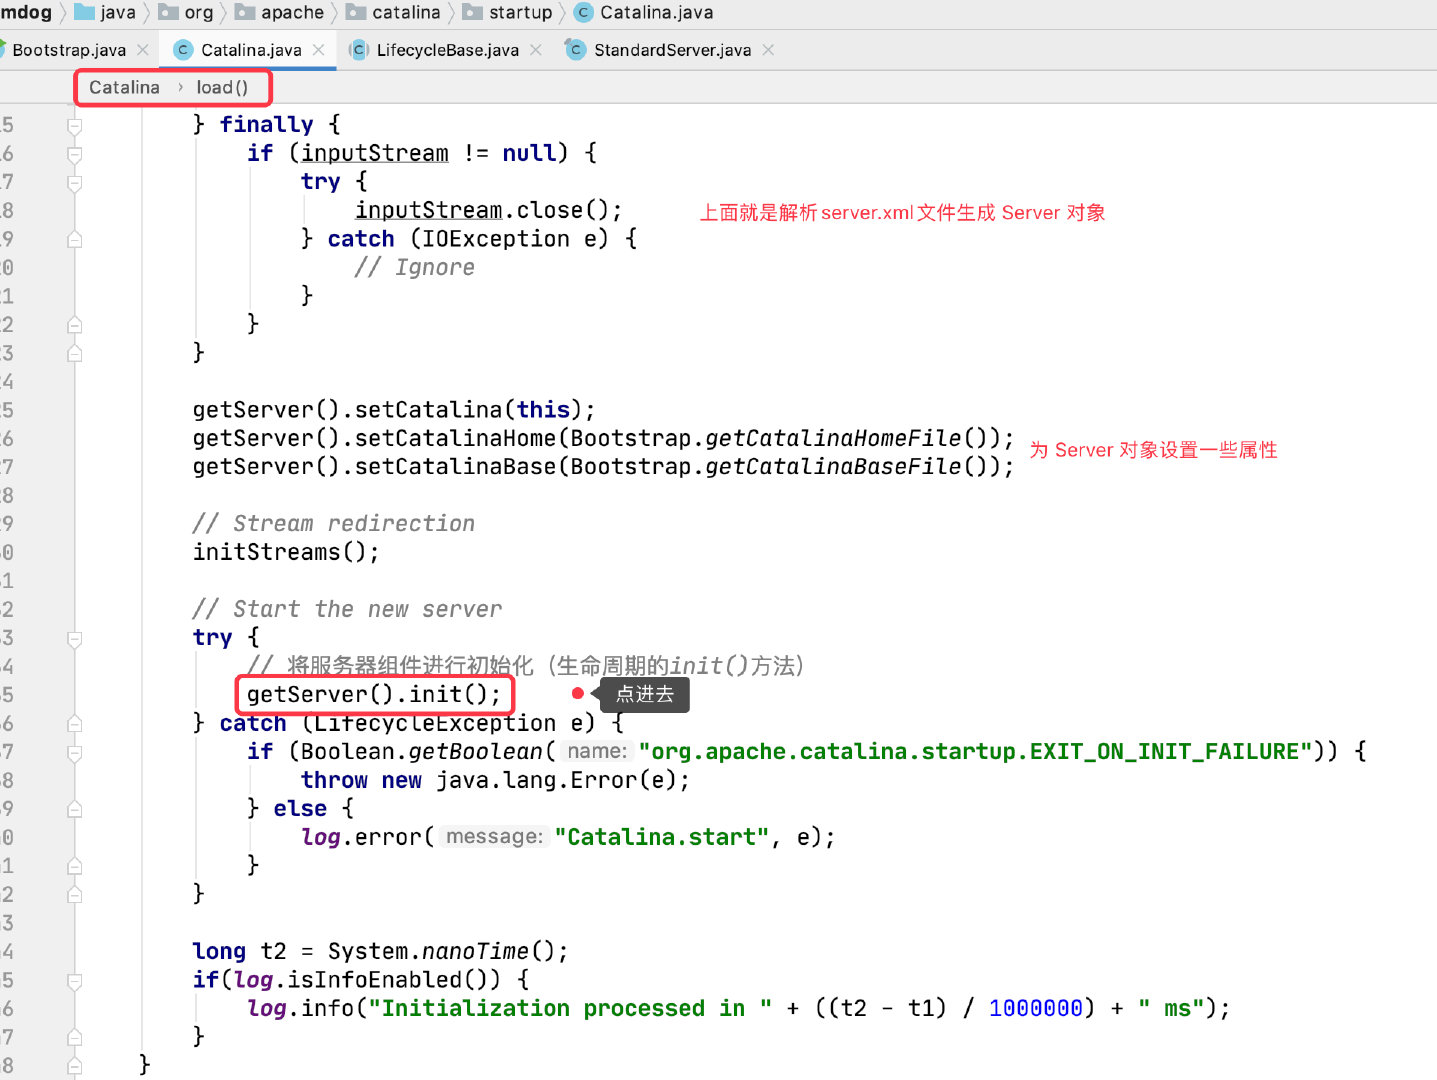The width and height of the screenshot is (1437, 1080).
Task: Switch to the Bootstrap.java tab
Action: [68, 50]
